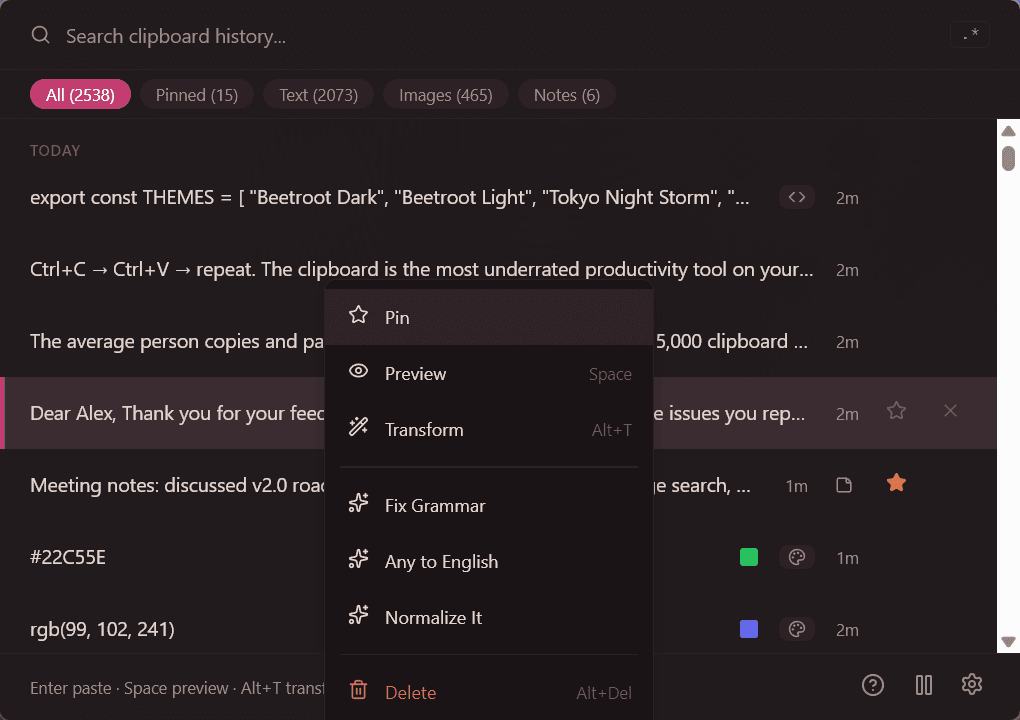Click the pause icon in the bottom bar
1020x720 pixels.
point(923,685)
